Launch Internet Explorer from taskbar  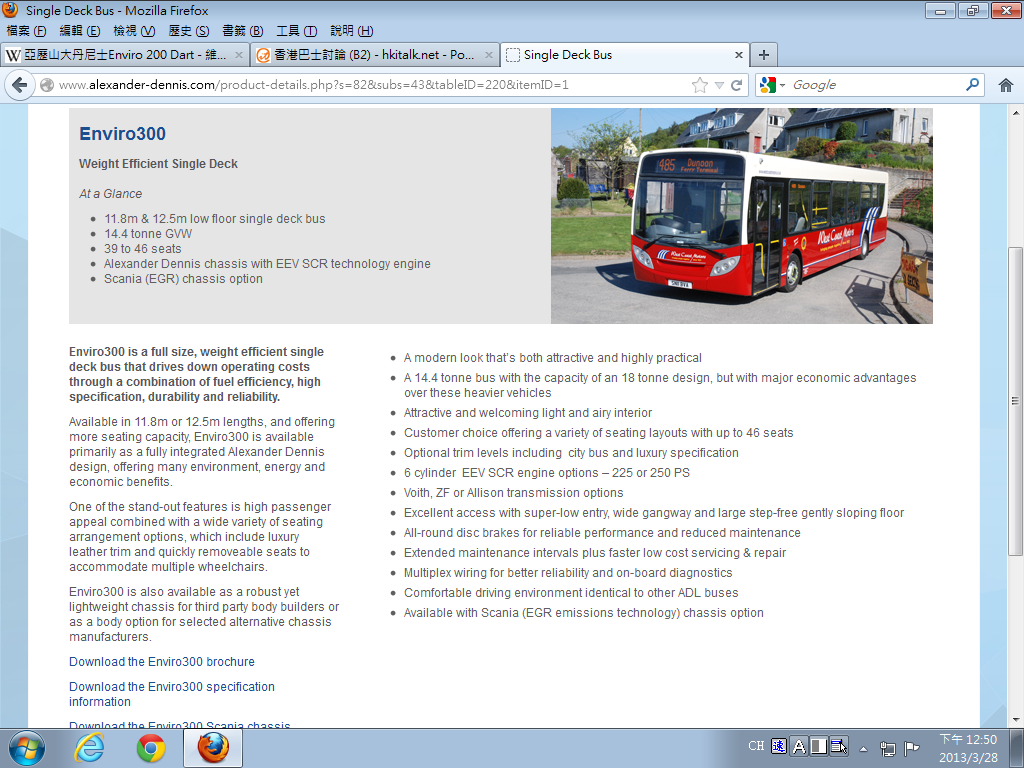point(89,748)
